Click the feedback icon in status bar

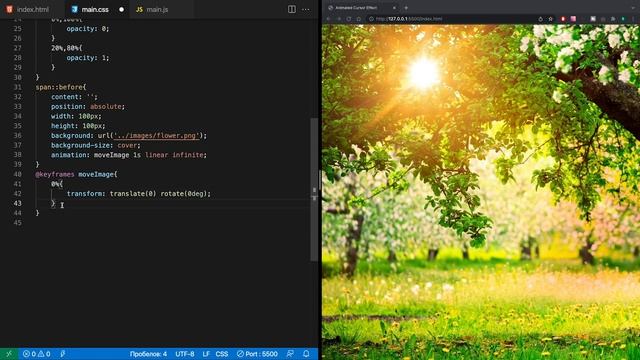pyautogui.click(x=290, y=354)
